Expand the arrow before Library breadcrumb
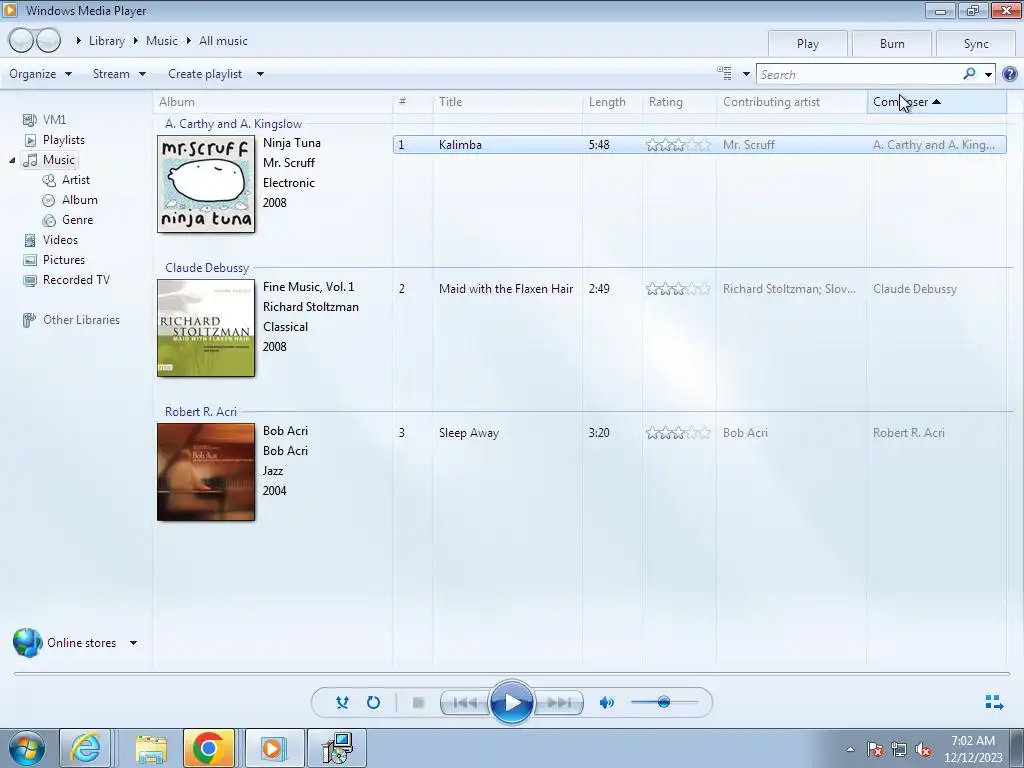The width and height of the screenshot is (1024, 768). coord(78,40)
